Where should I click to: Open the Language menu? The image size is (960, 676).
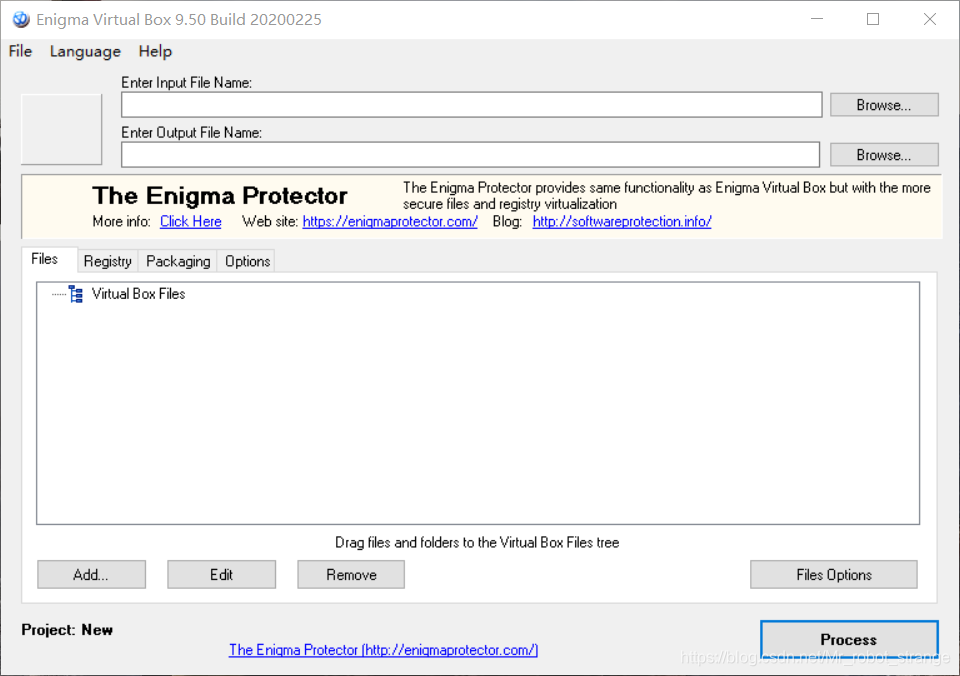(x=85, y=51)
